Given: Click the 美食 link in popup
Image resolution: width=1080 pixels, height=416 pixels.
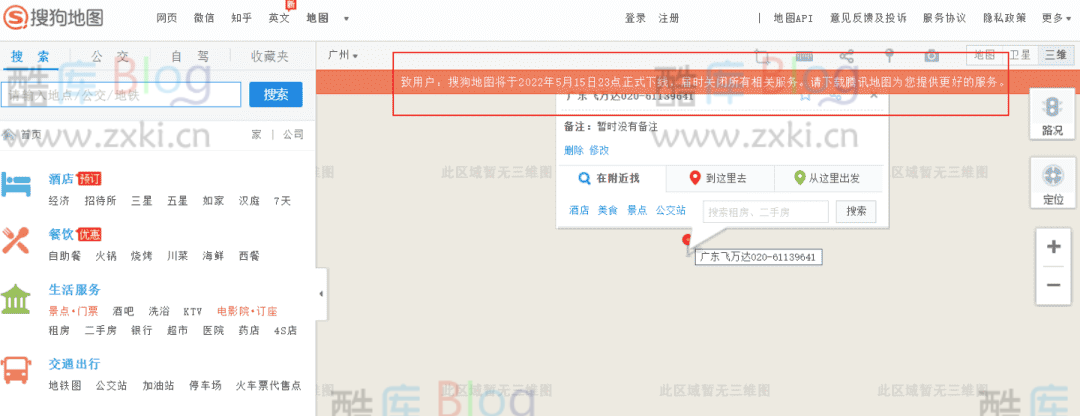Looking at the screenshot, I should [x=608, y=211].
